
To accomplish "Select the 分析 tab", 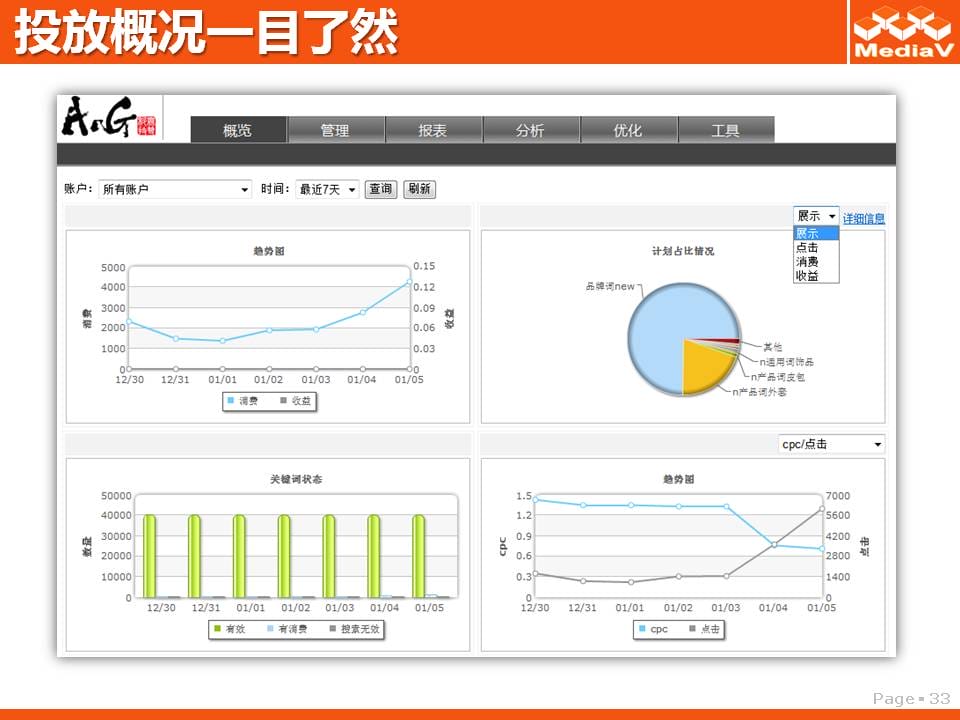I will 531,130.
